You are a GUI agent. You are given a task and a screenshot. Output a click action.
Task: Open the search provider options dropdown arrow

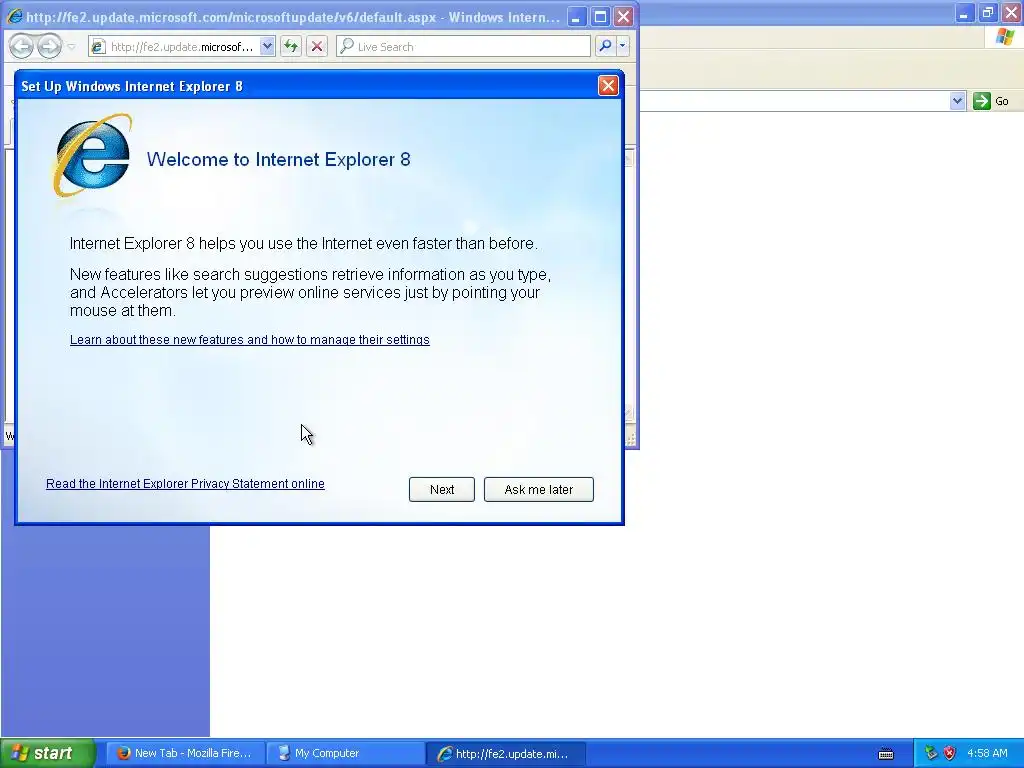(622, 46)
